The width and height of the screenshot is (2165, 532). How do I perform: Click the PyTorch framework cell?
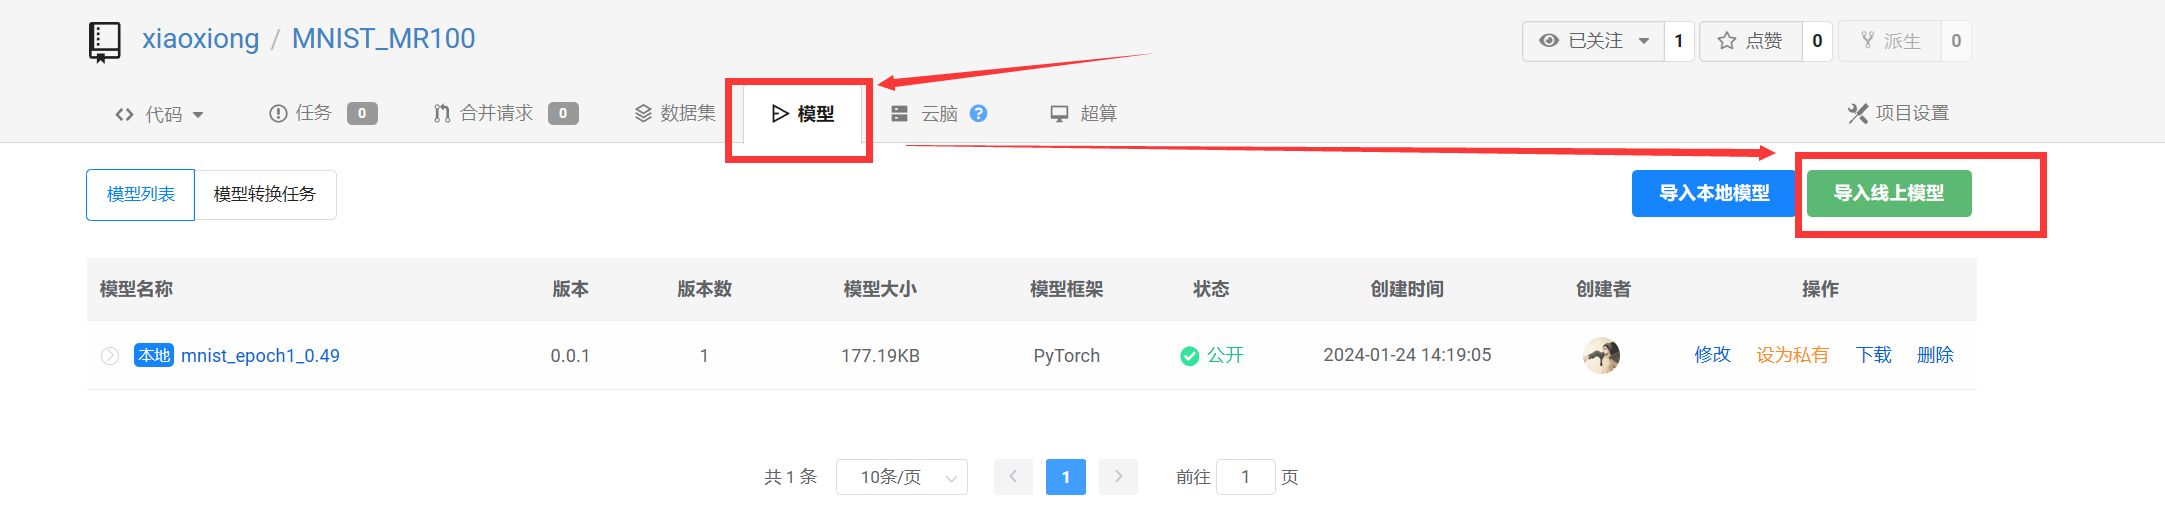point(1067,356)
